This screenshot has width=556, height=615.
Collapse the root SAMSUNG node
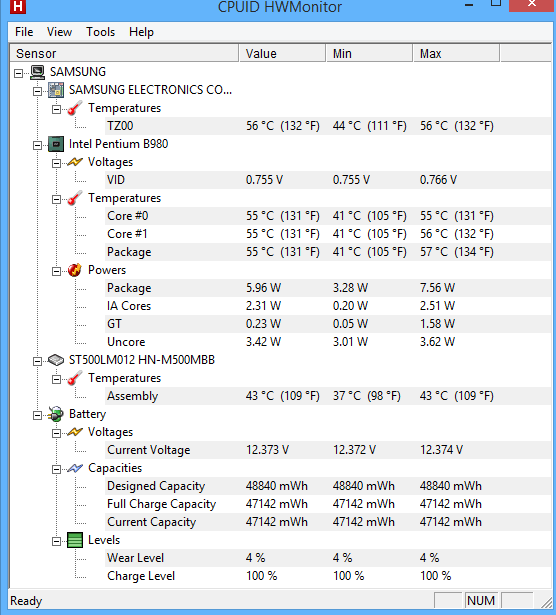[x=18, y=73]
